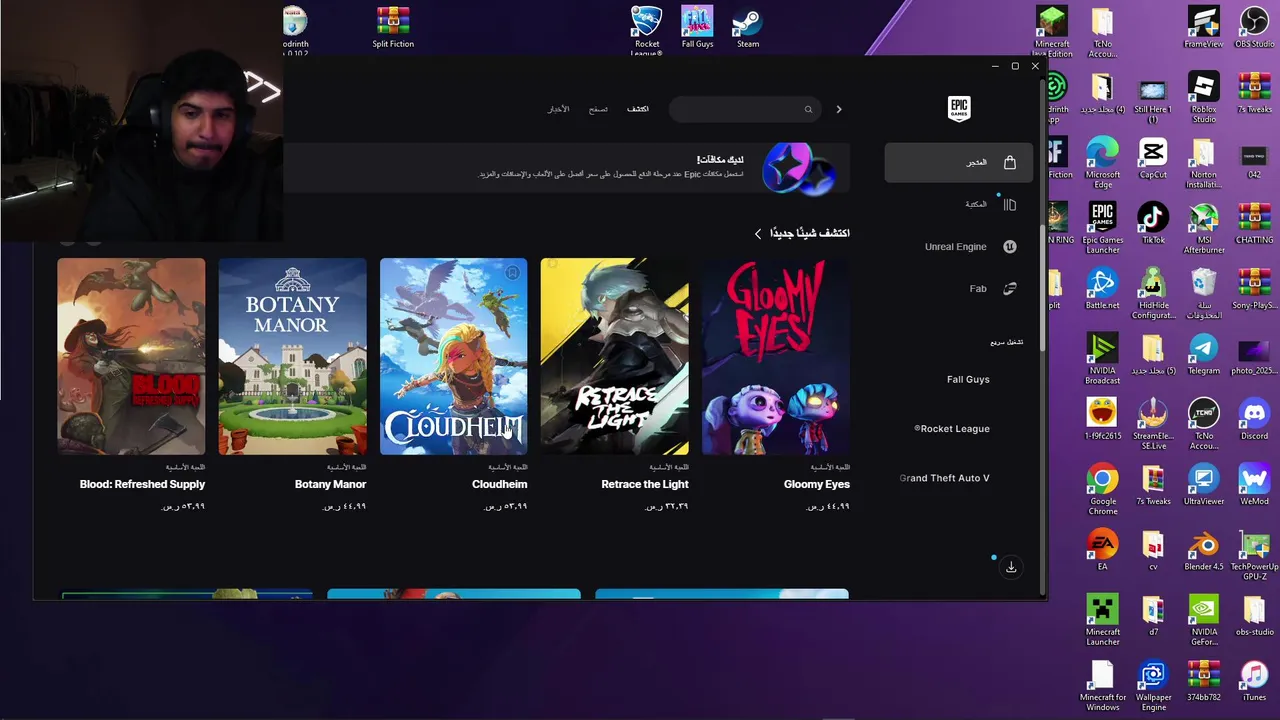This screenshot has height=720, width=1280.
Task: Open the Discord desktop shortcut
Action: 1254,419
